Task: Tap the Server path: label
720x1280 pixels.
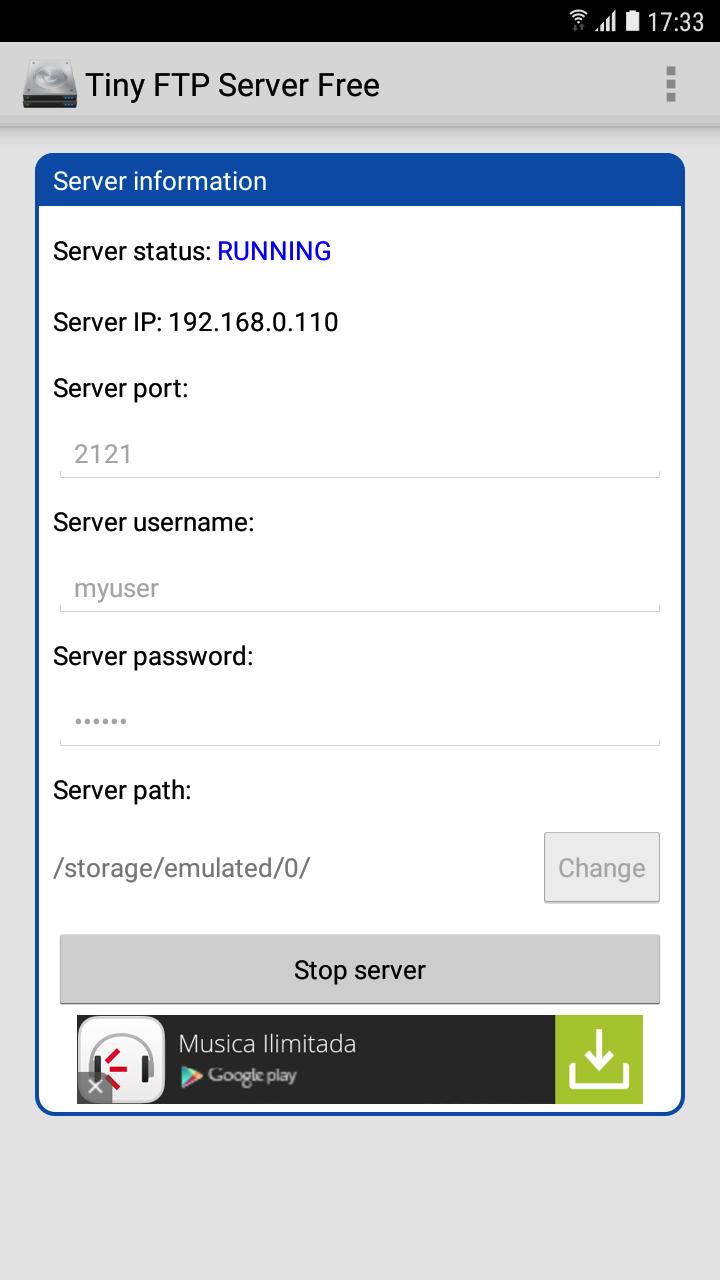Action: click(x=122, y=790)
